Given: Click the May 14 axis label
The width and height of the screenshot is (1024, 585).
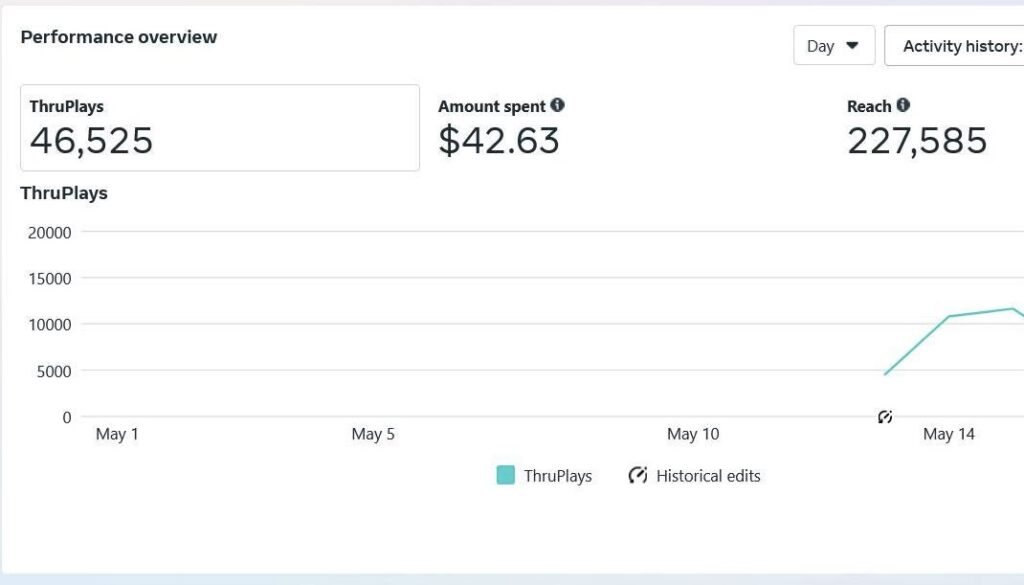Looking at the screenshot, I should pyautogui.click(x=948, y=434).
